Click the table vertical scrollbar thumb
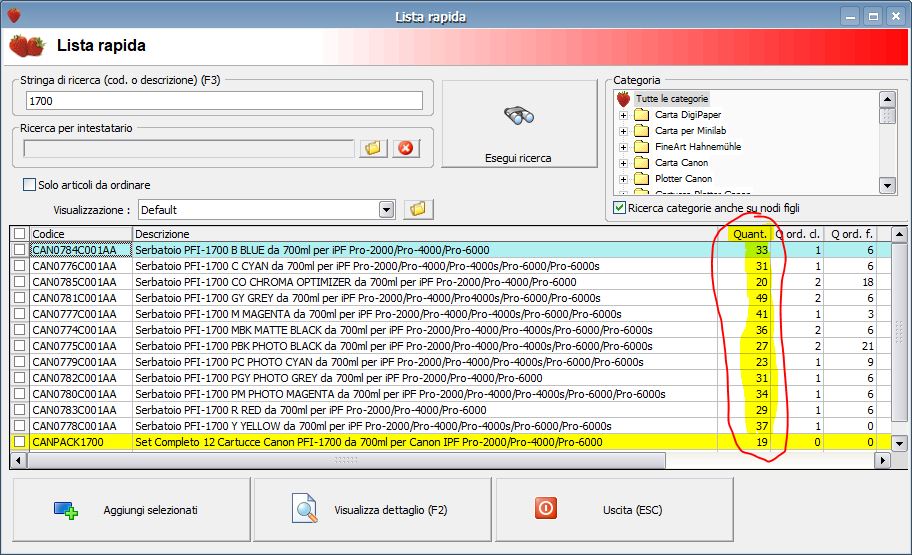Screen dimensions: 912x555 coord(899,332)
